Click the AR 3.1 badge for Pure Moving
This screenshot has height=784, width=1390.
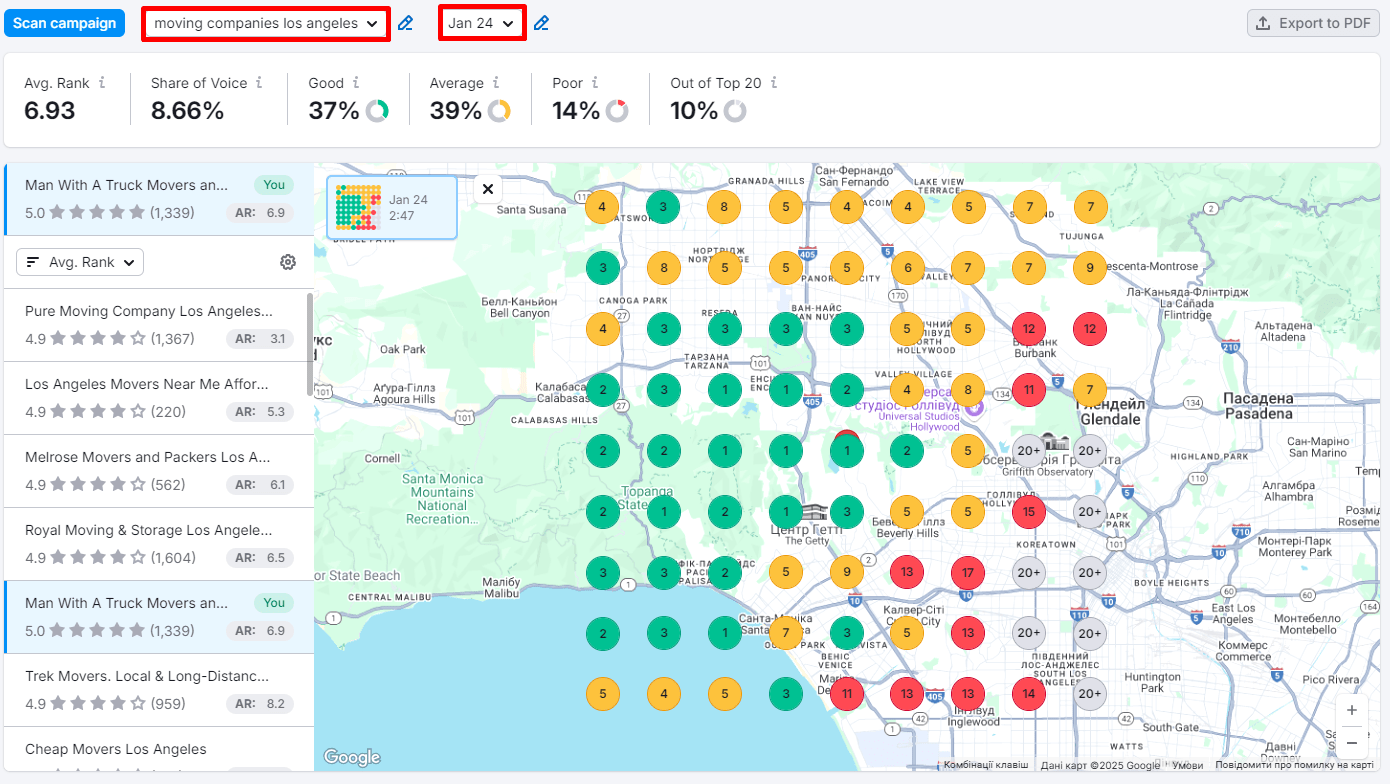pos(260,339)
